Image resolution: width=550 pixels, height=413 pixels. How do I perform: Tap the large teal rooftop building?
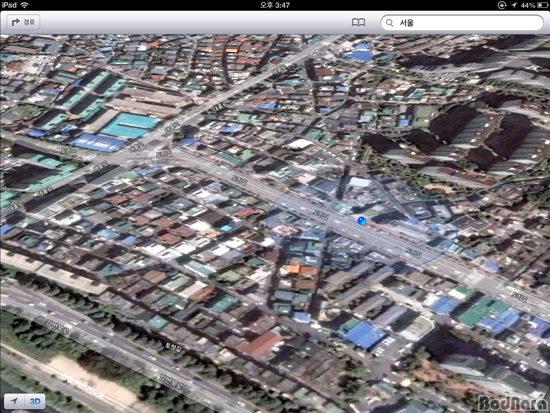(x=129, y=125)
